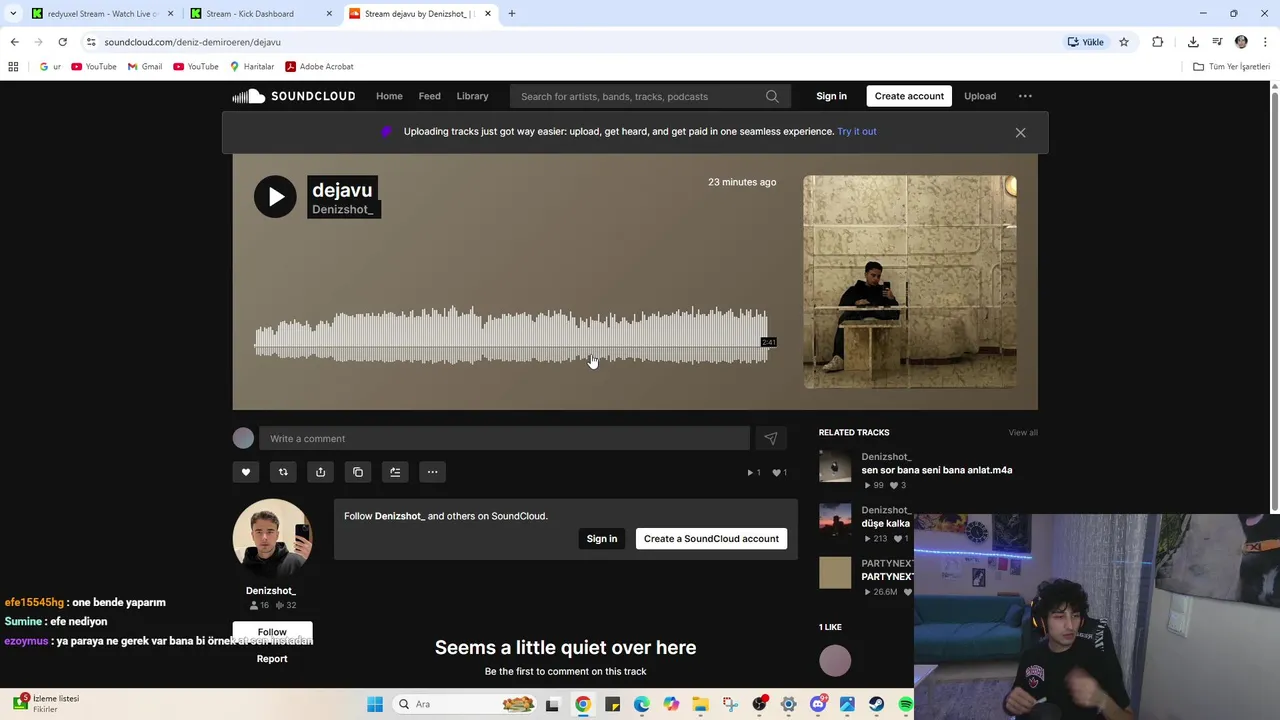The image size is (1280, 720).
Task: Seek in the track waveform
Action: pyautogui.click(x=511, y=335)
